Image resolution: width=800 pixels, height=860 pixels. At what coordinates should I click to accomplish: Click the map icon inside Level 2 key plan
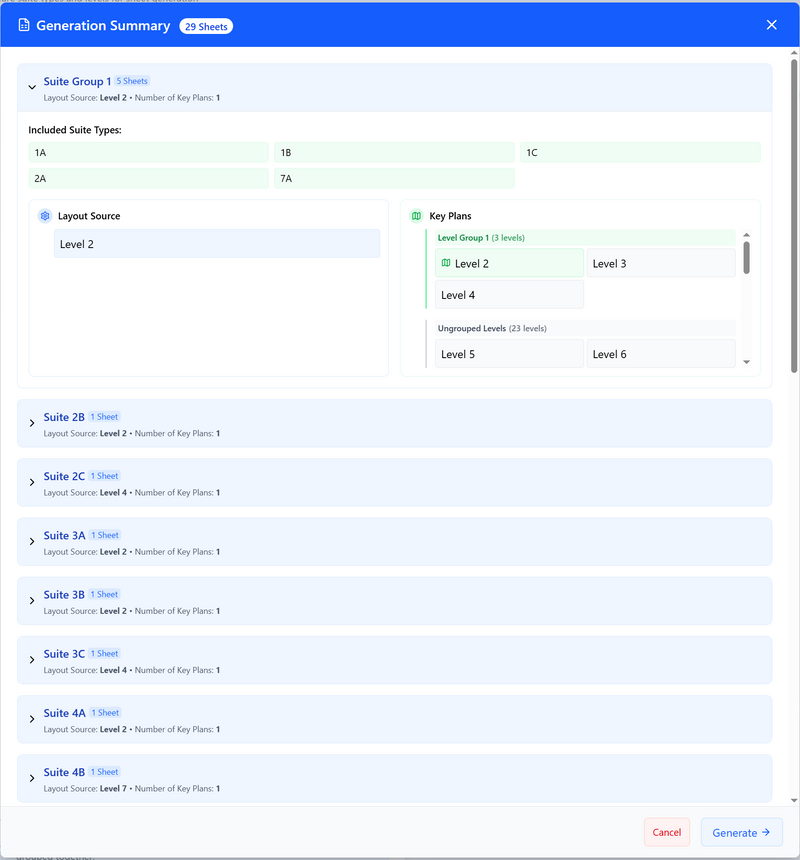pos(446,263)
